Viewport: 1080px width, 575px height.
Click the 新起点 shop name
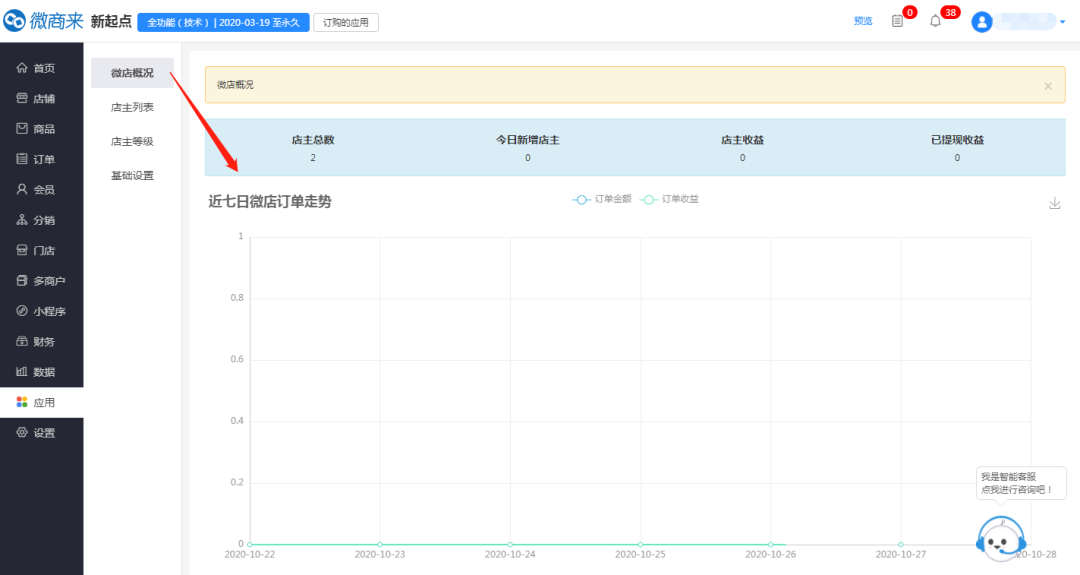tap(111, 21)
